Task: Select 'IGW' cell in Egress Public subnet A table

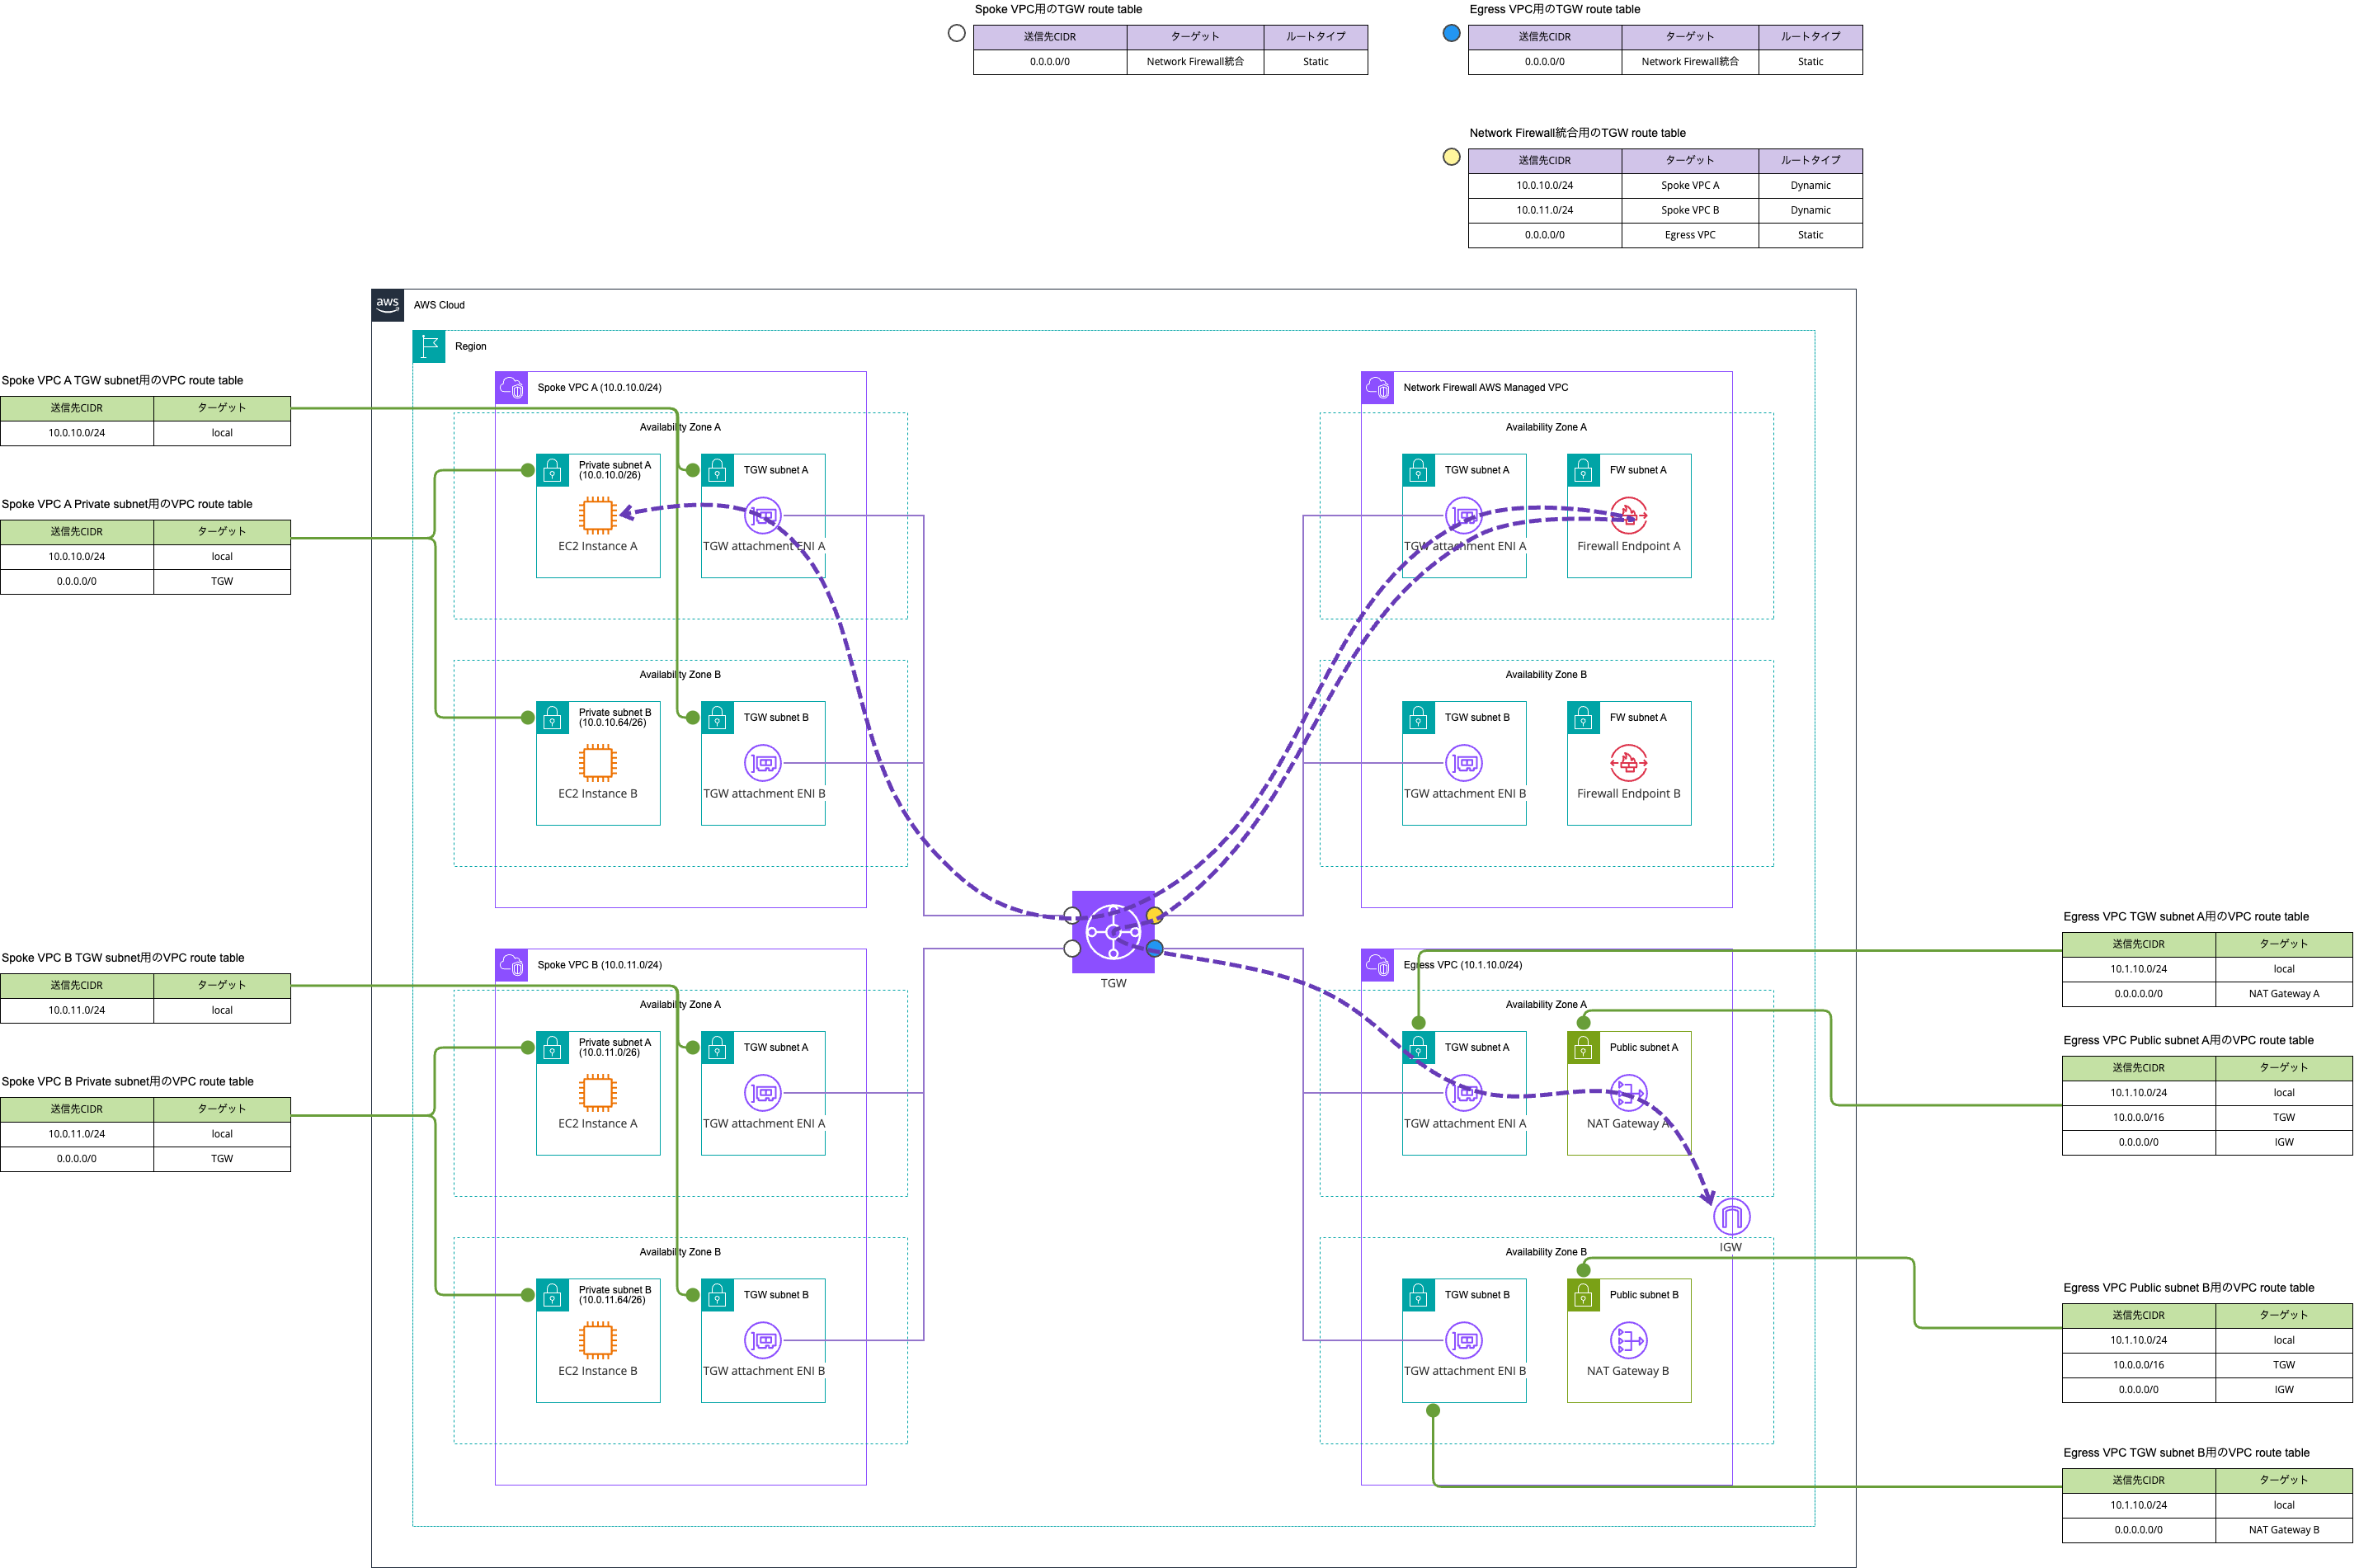Action: coord(2283,1142)
